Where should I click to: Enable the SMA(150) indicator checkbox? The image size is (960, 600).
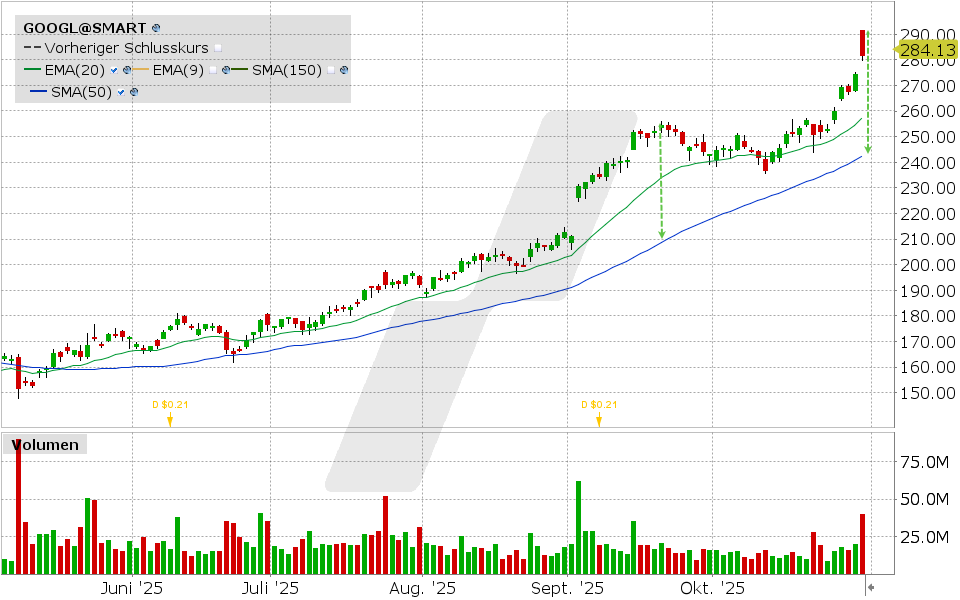330,70
